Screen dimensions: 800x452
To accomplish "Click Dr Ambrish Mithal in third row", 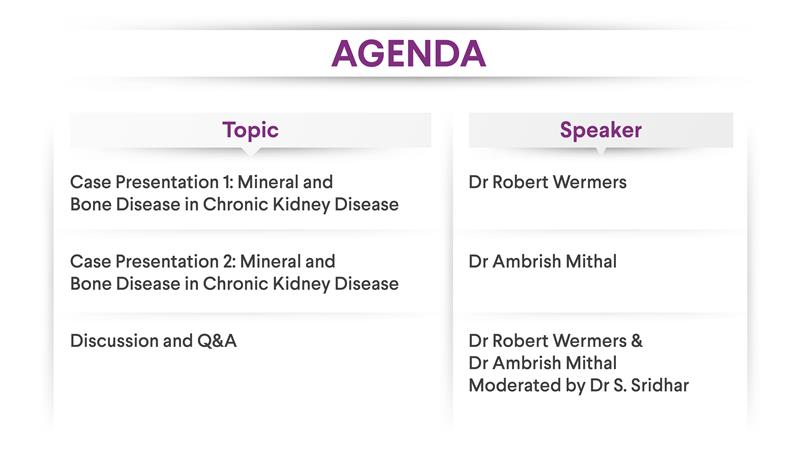I will click(542, 363).
